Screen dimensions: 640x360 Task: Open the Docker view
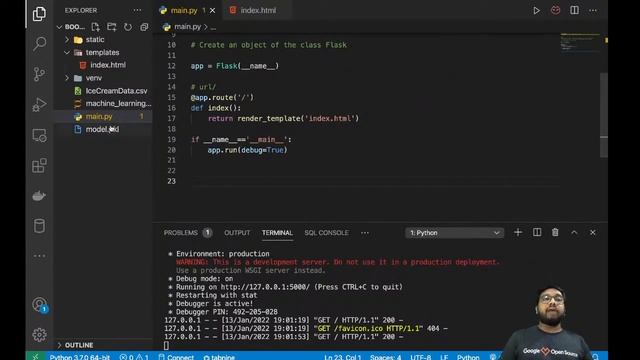(39, 196)
